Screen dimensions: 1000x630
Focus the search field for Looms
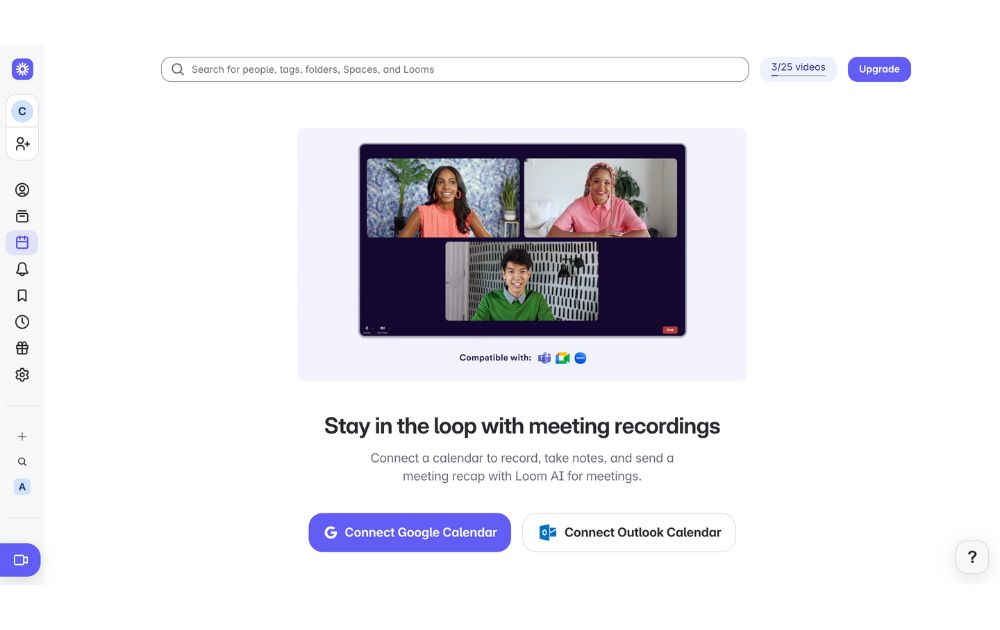[455, 70]
